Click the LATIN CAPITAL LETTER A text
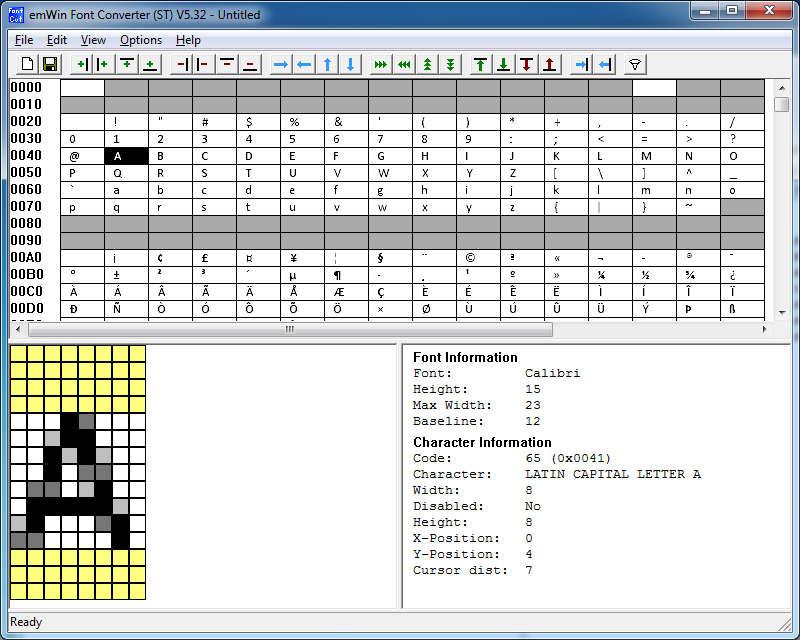The height and width of the screenshot is (640, 800). pos(613,474)
